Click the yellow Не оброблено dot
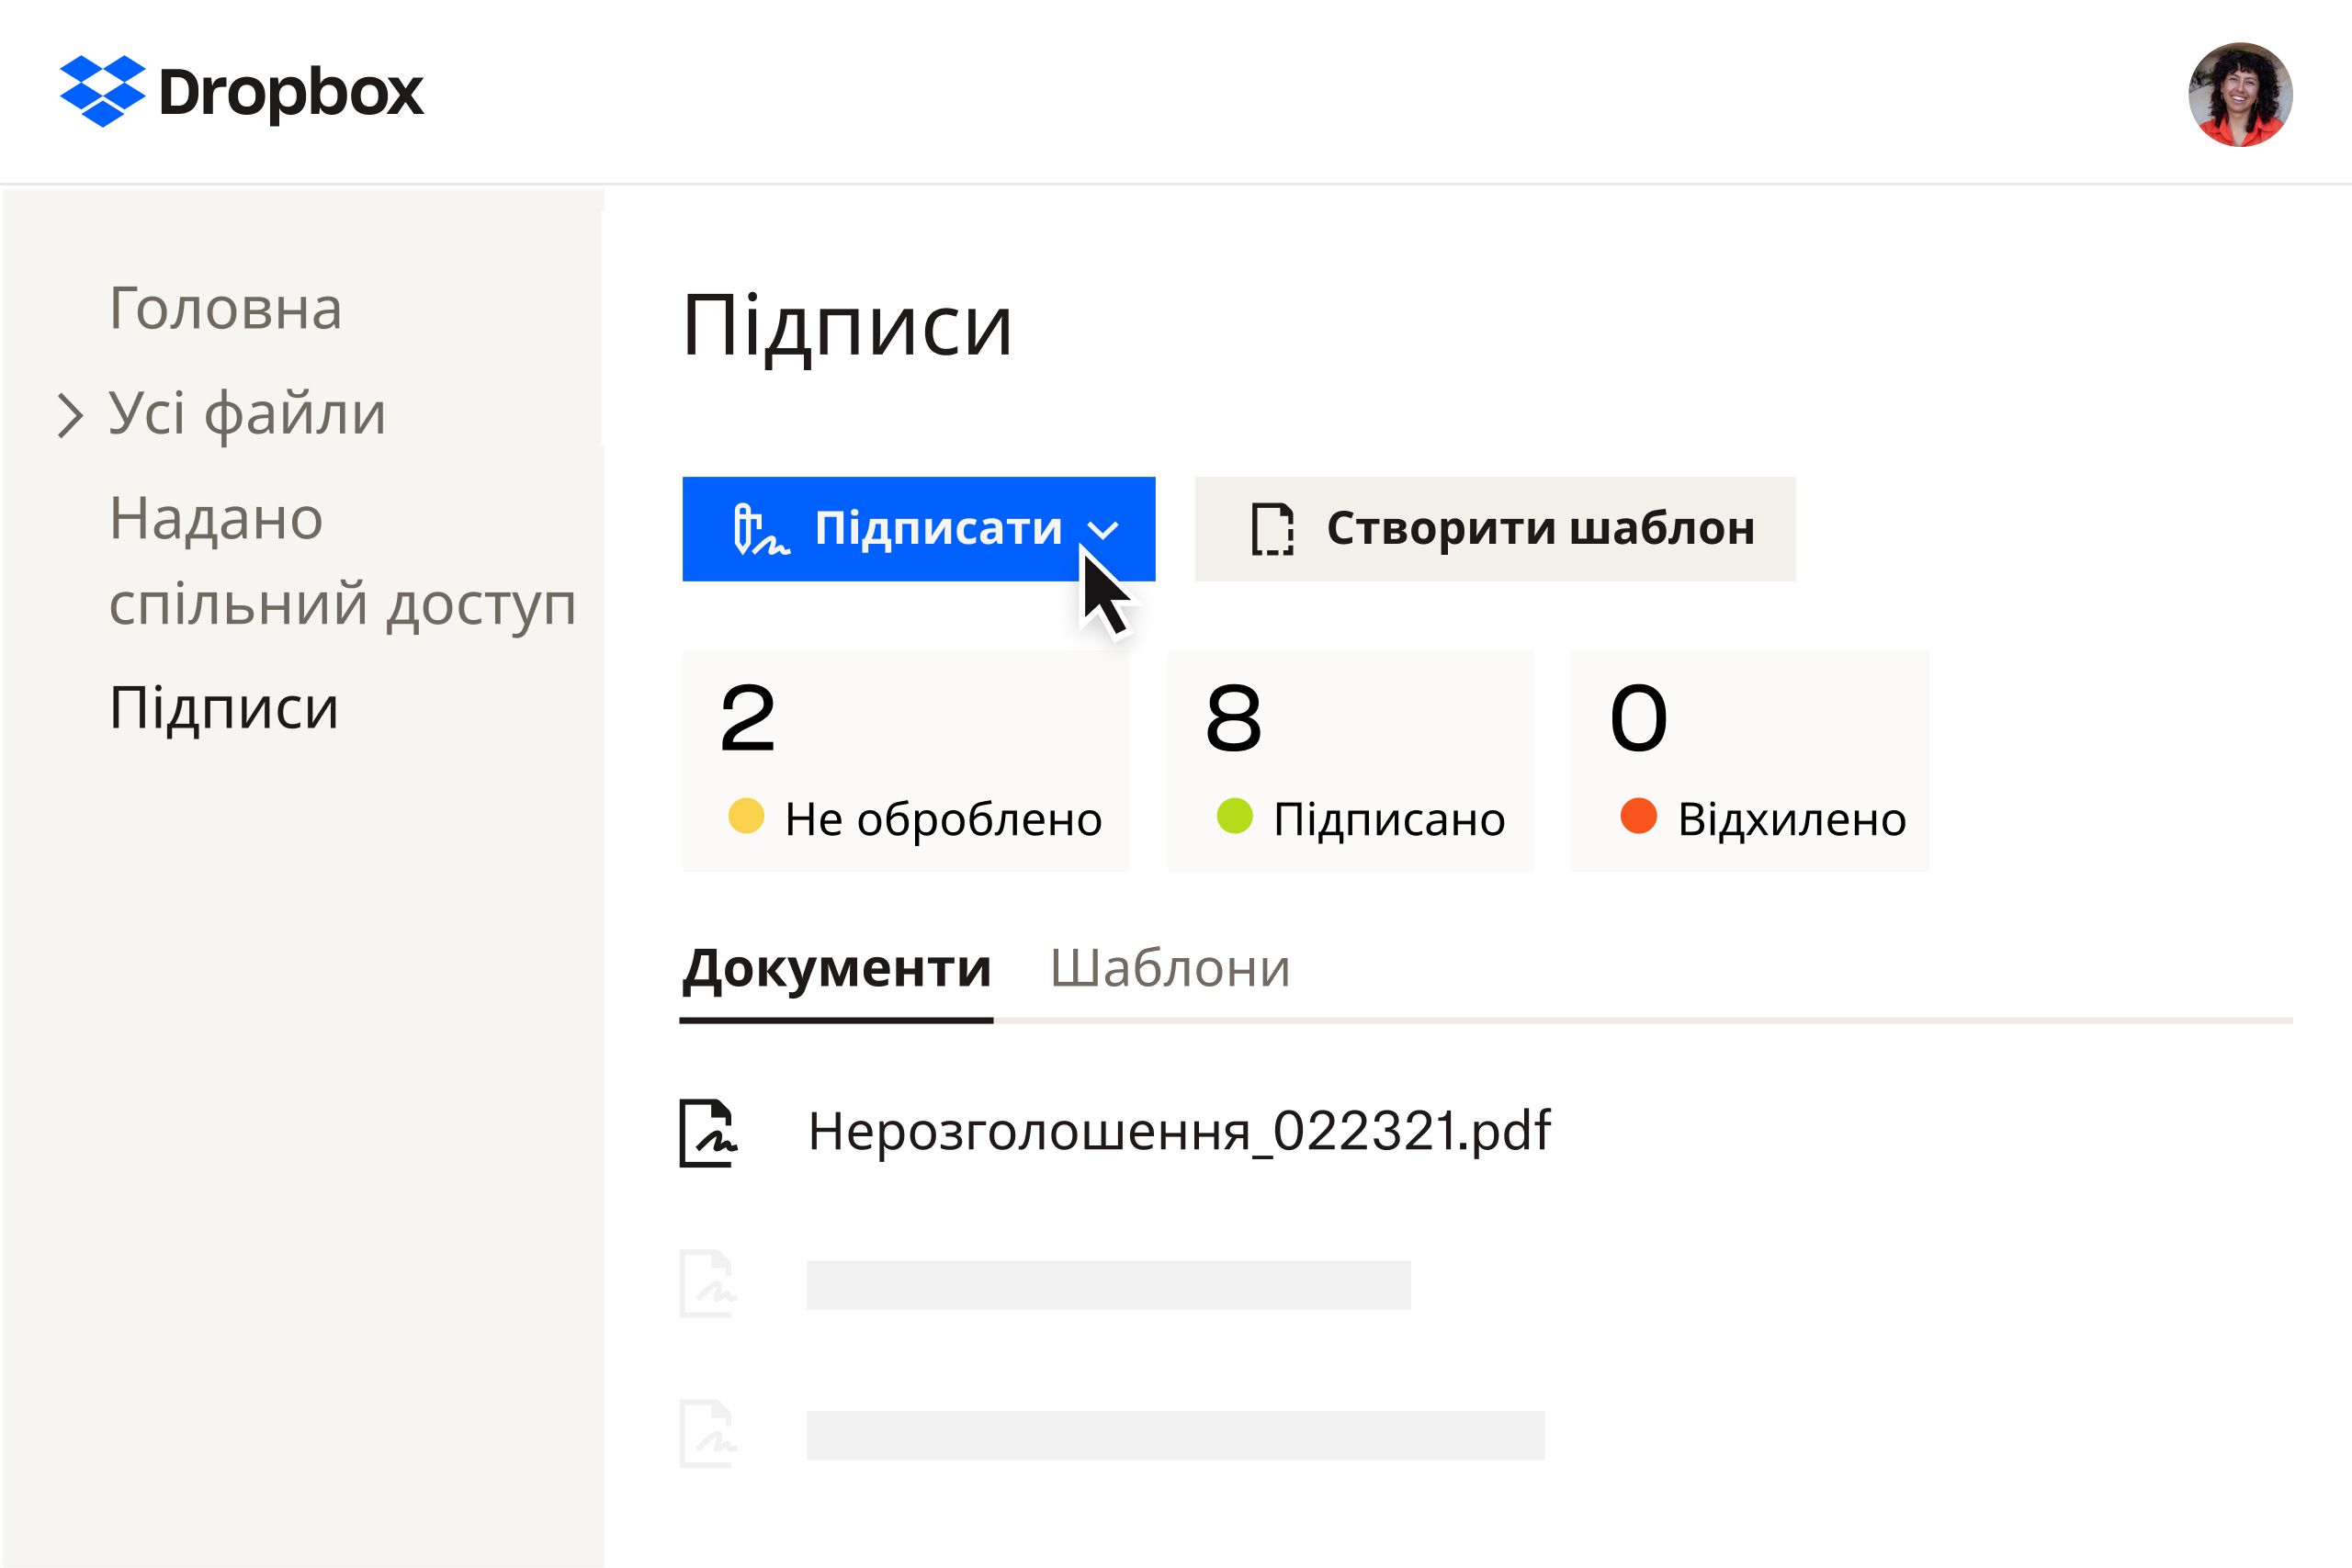Viewport: 2352px width, 1568px height. click(x=746, y=816)
